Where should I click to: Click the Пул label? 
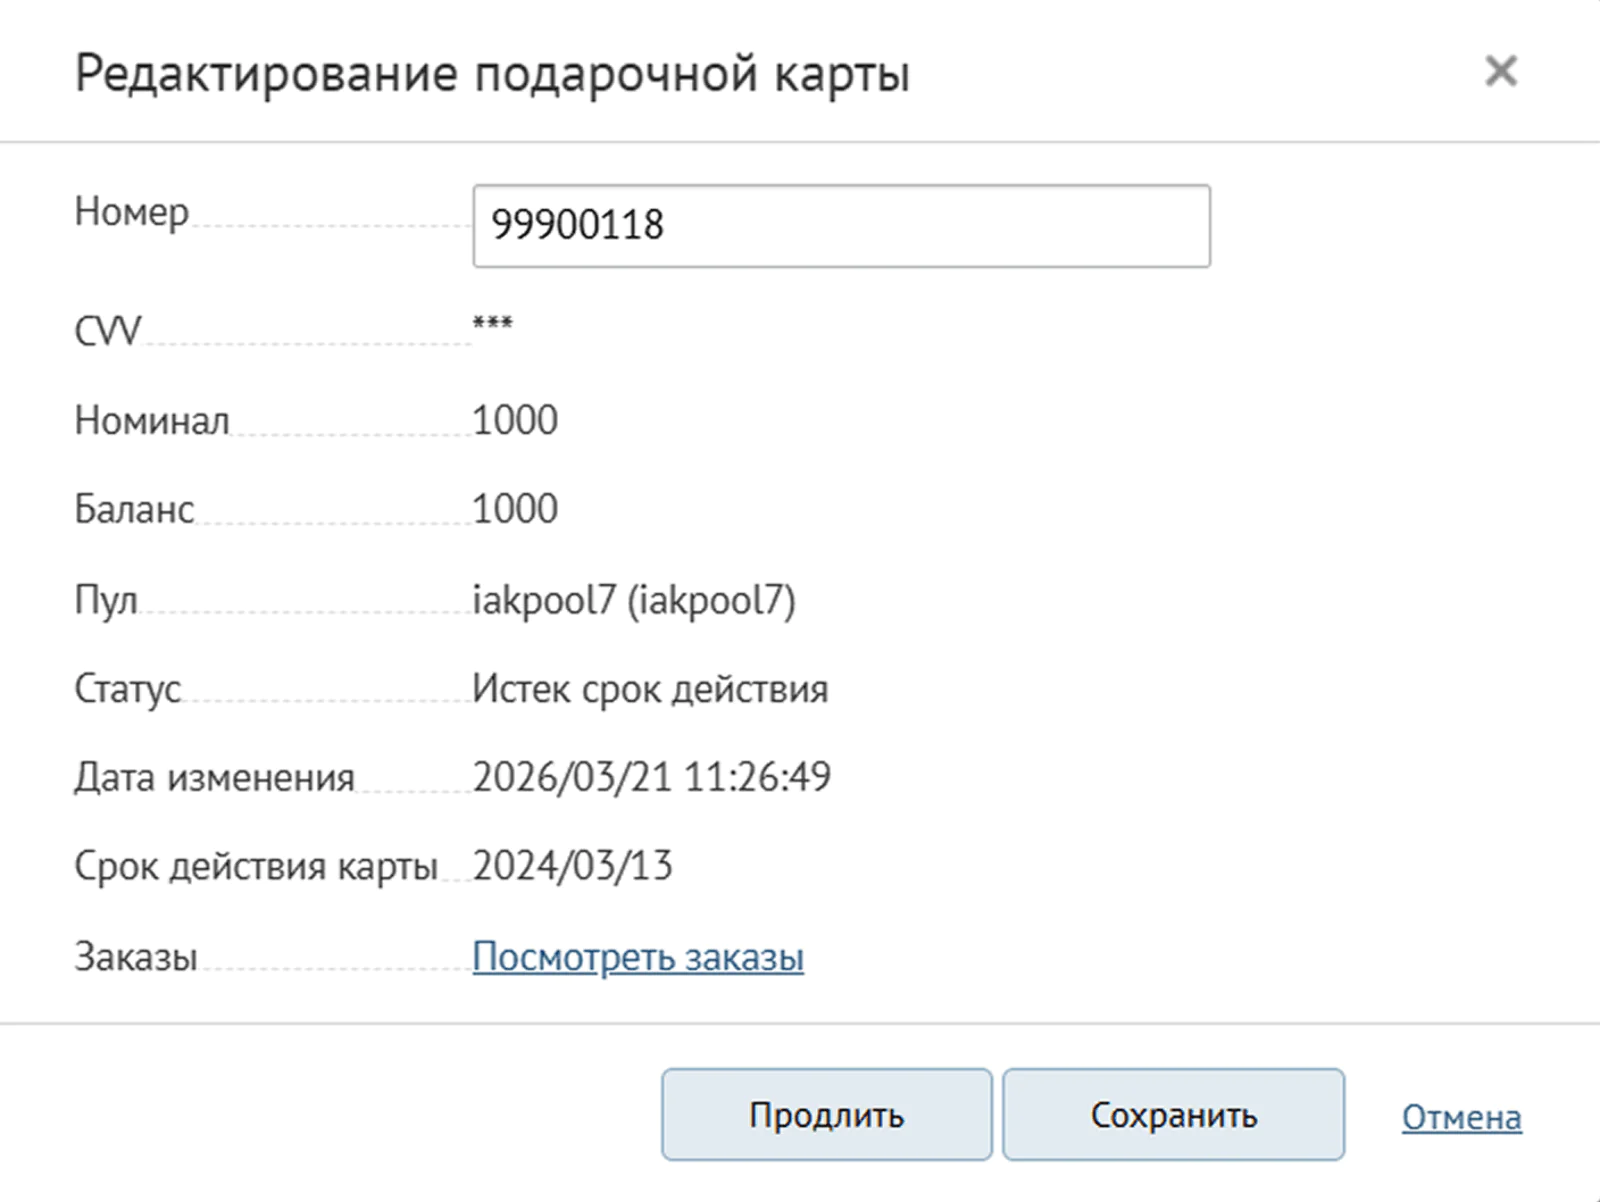pos(106,600)
